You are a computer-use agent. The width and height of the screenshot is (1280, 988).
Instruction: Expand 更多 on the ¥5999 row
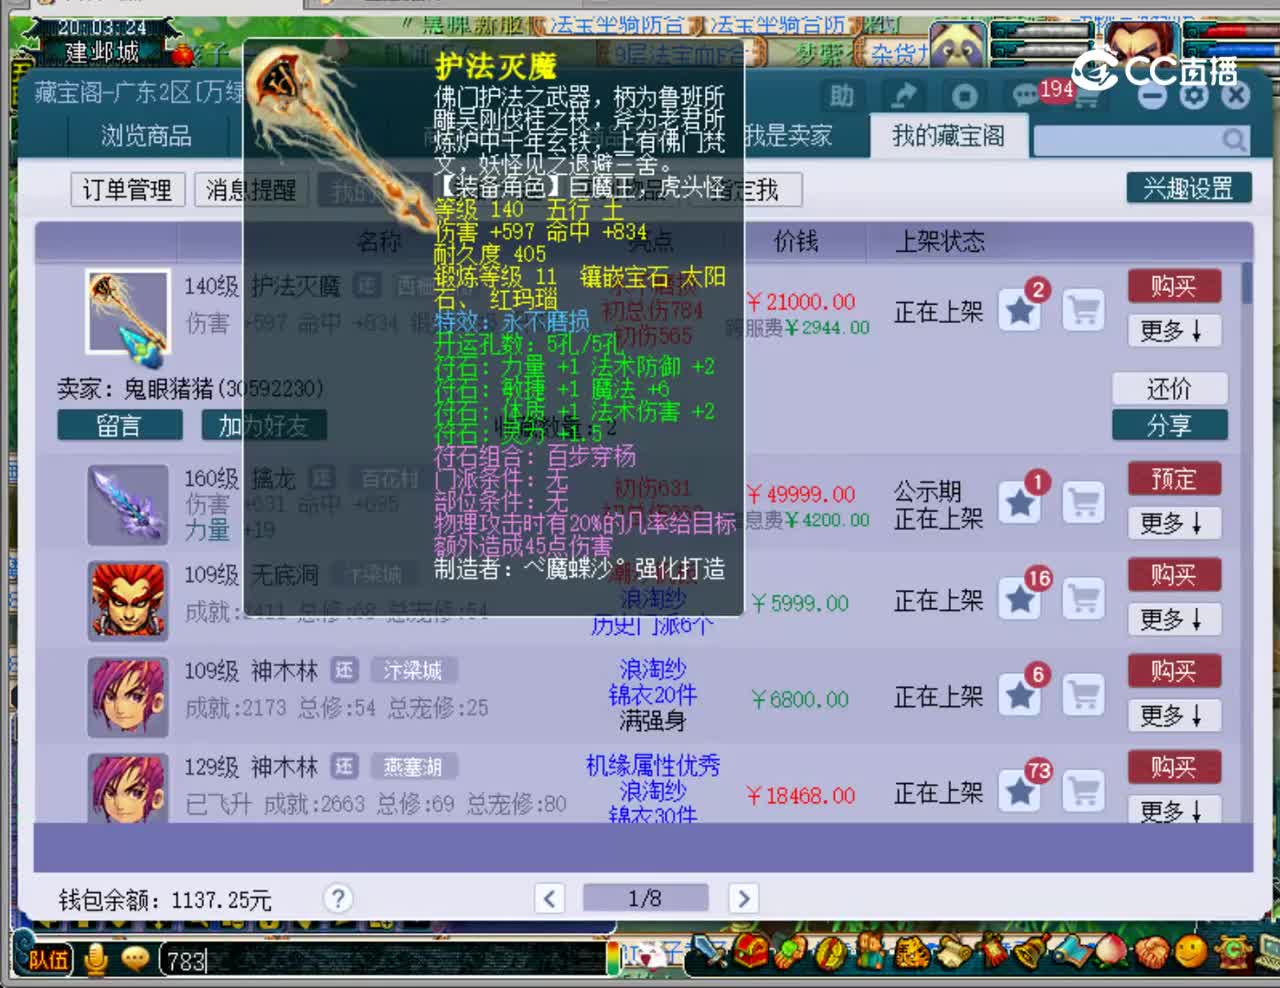point(1174,619)
